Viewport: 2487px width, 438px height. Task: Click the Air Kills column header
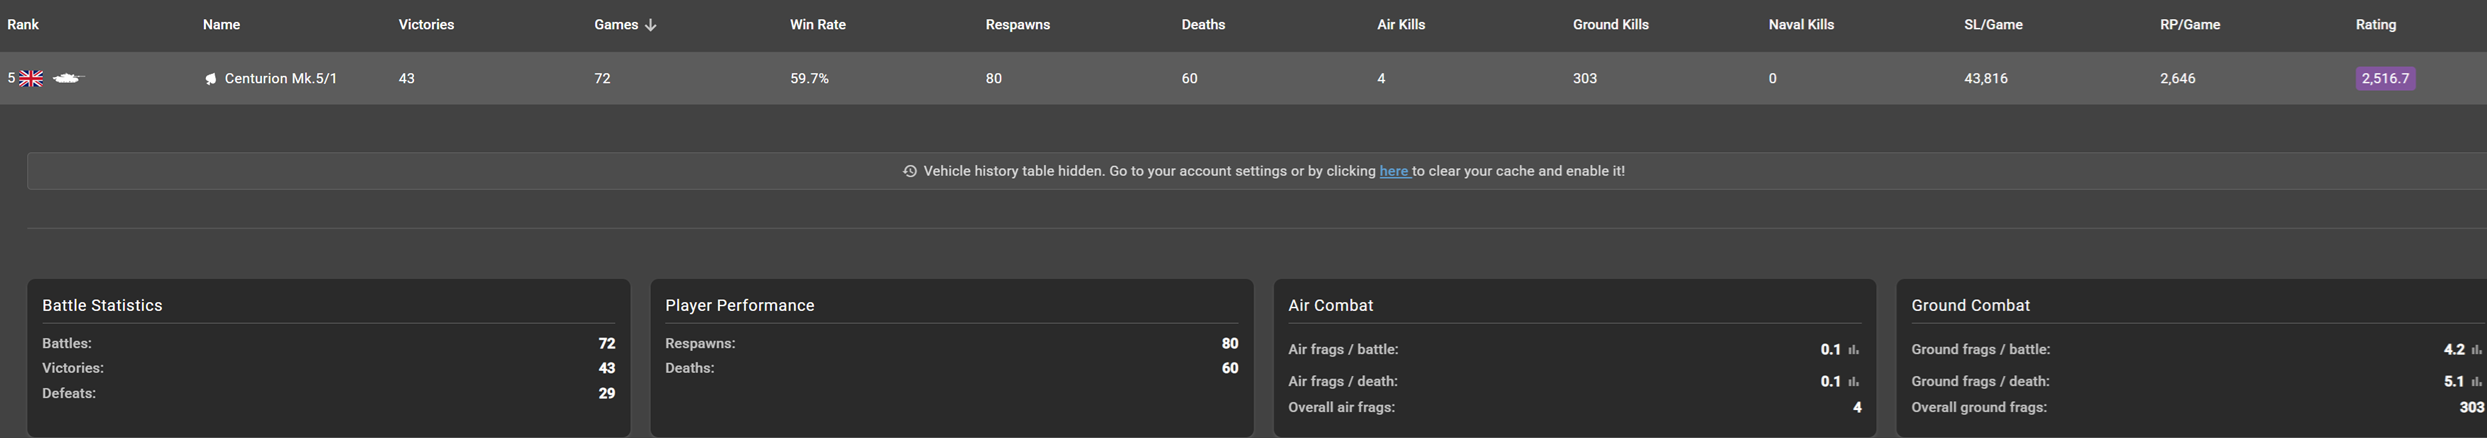coord(1400,25)
